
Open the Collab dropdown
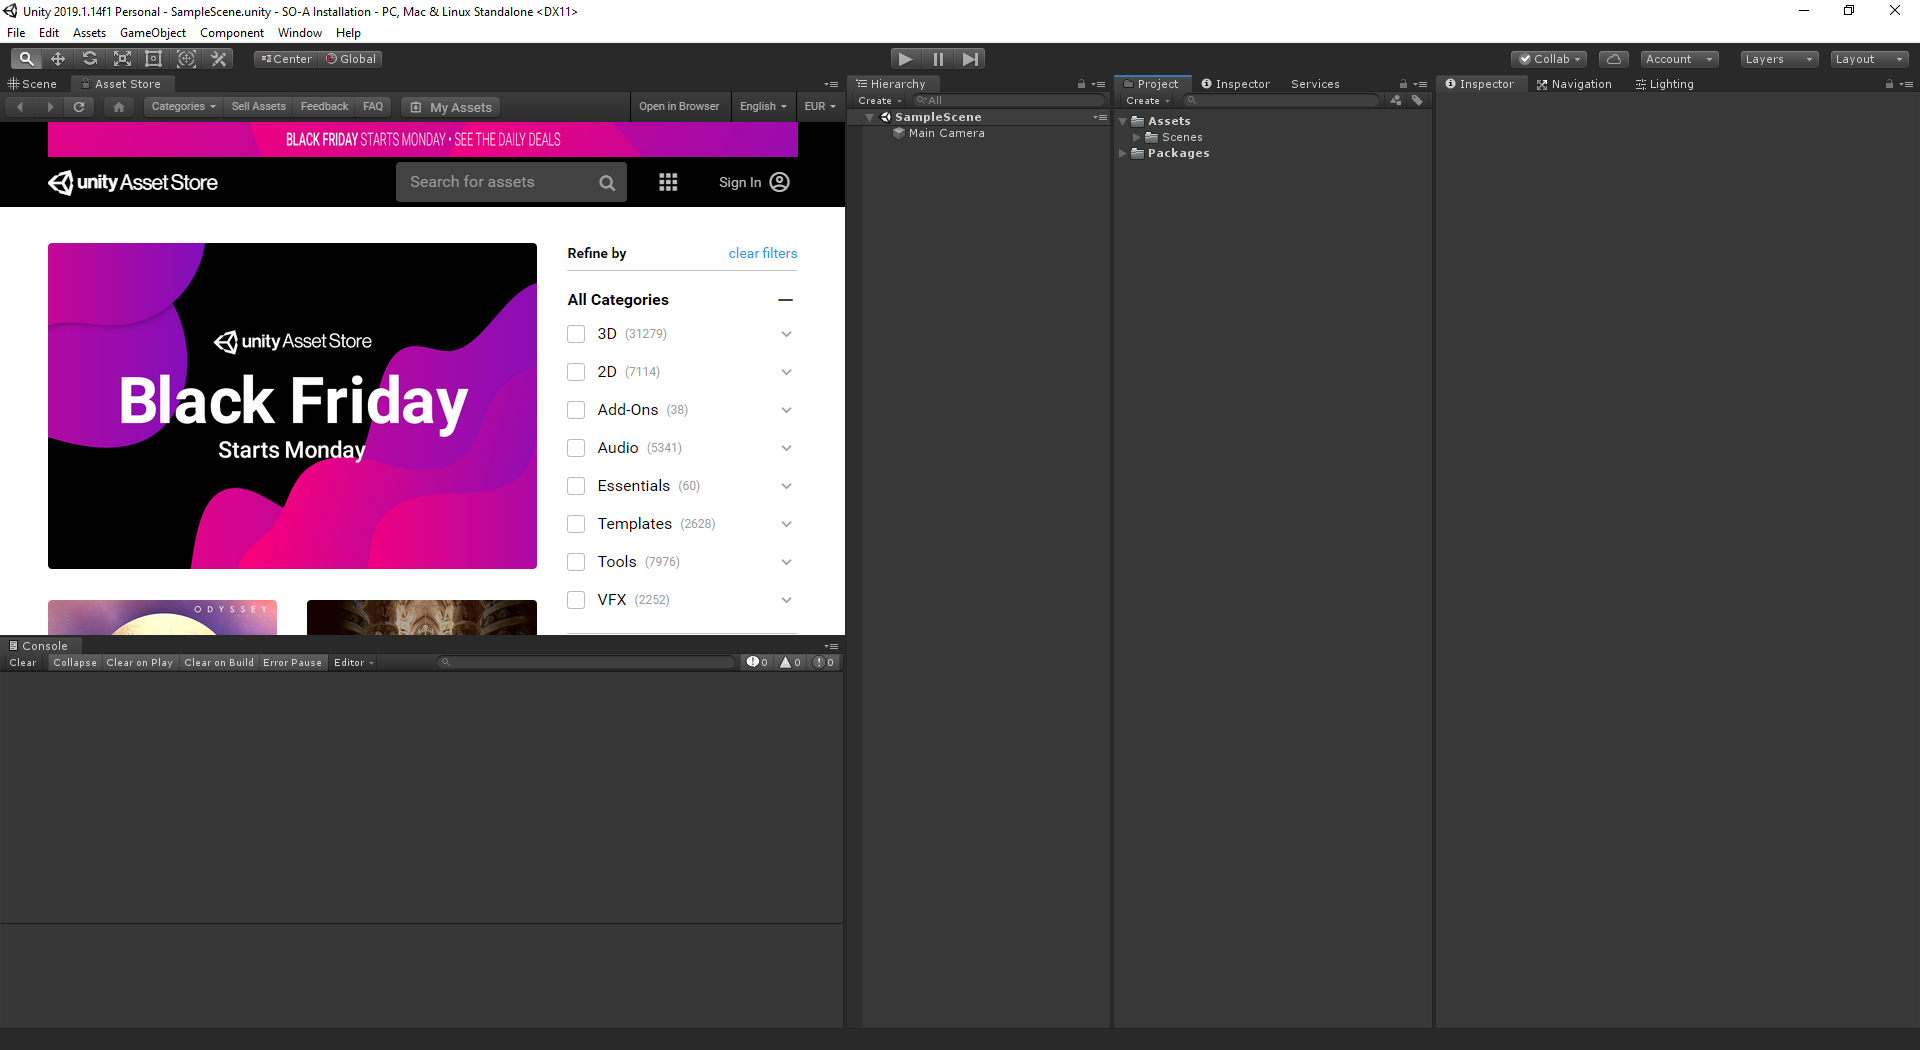tap(1549, 59)
